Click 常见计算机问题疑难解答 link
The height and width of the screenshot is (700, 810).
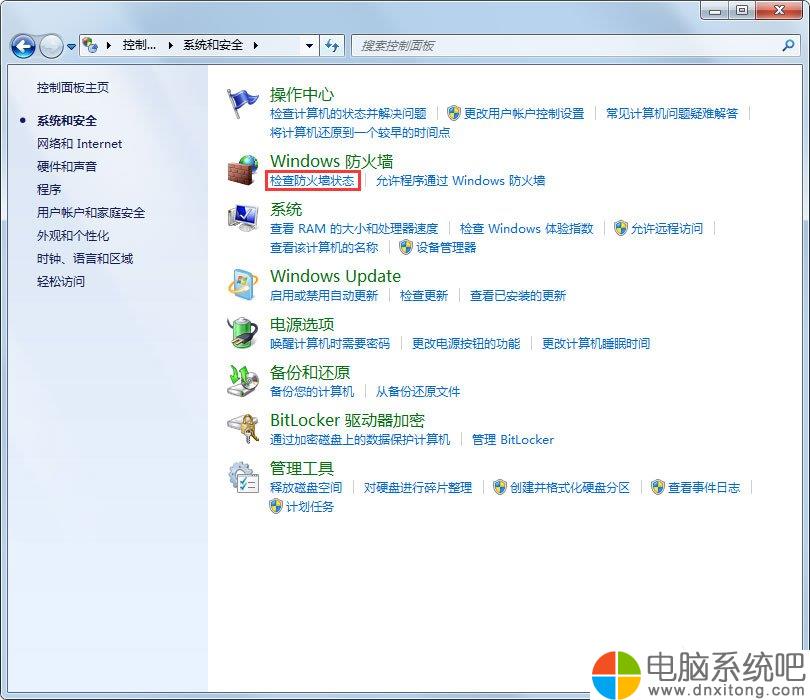672,113
